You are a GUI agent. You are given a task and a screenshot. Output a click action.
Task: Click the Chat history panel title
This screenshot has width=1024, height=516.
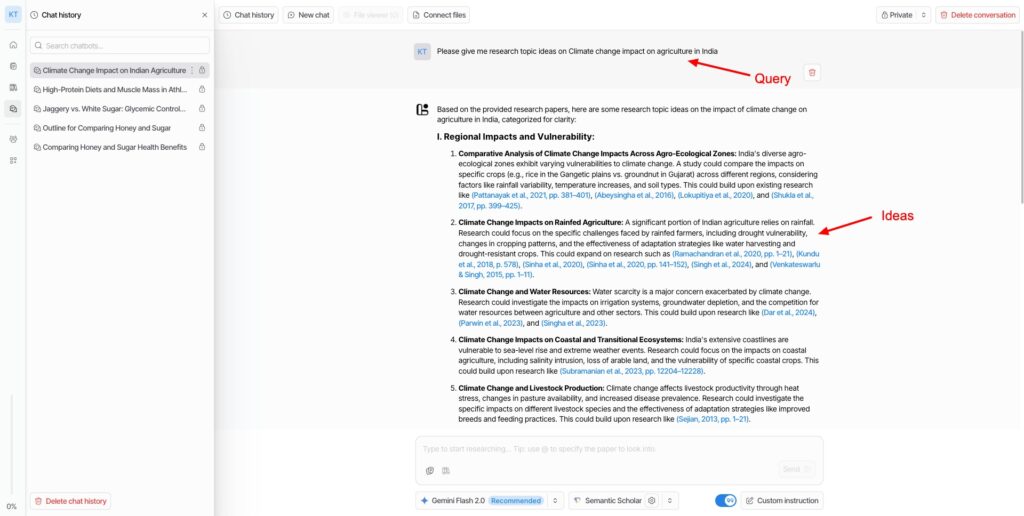(x=61, y=14)
